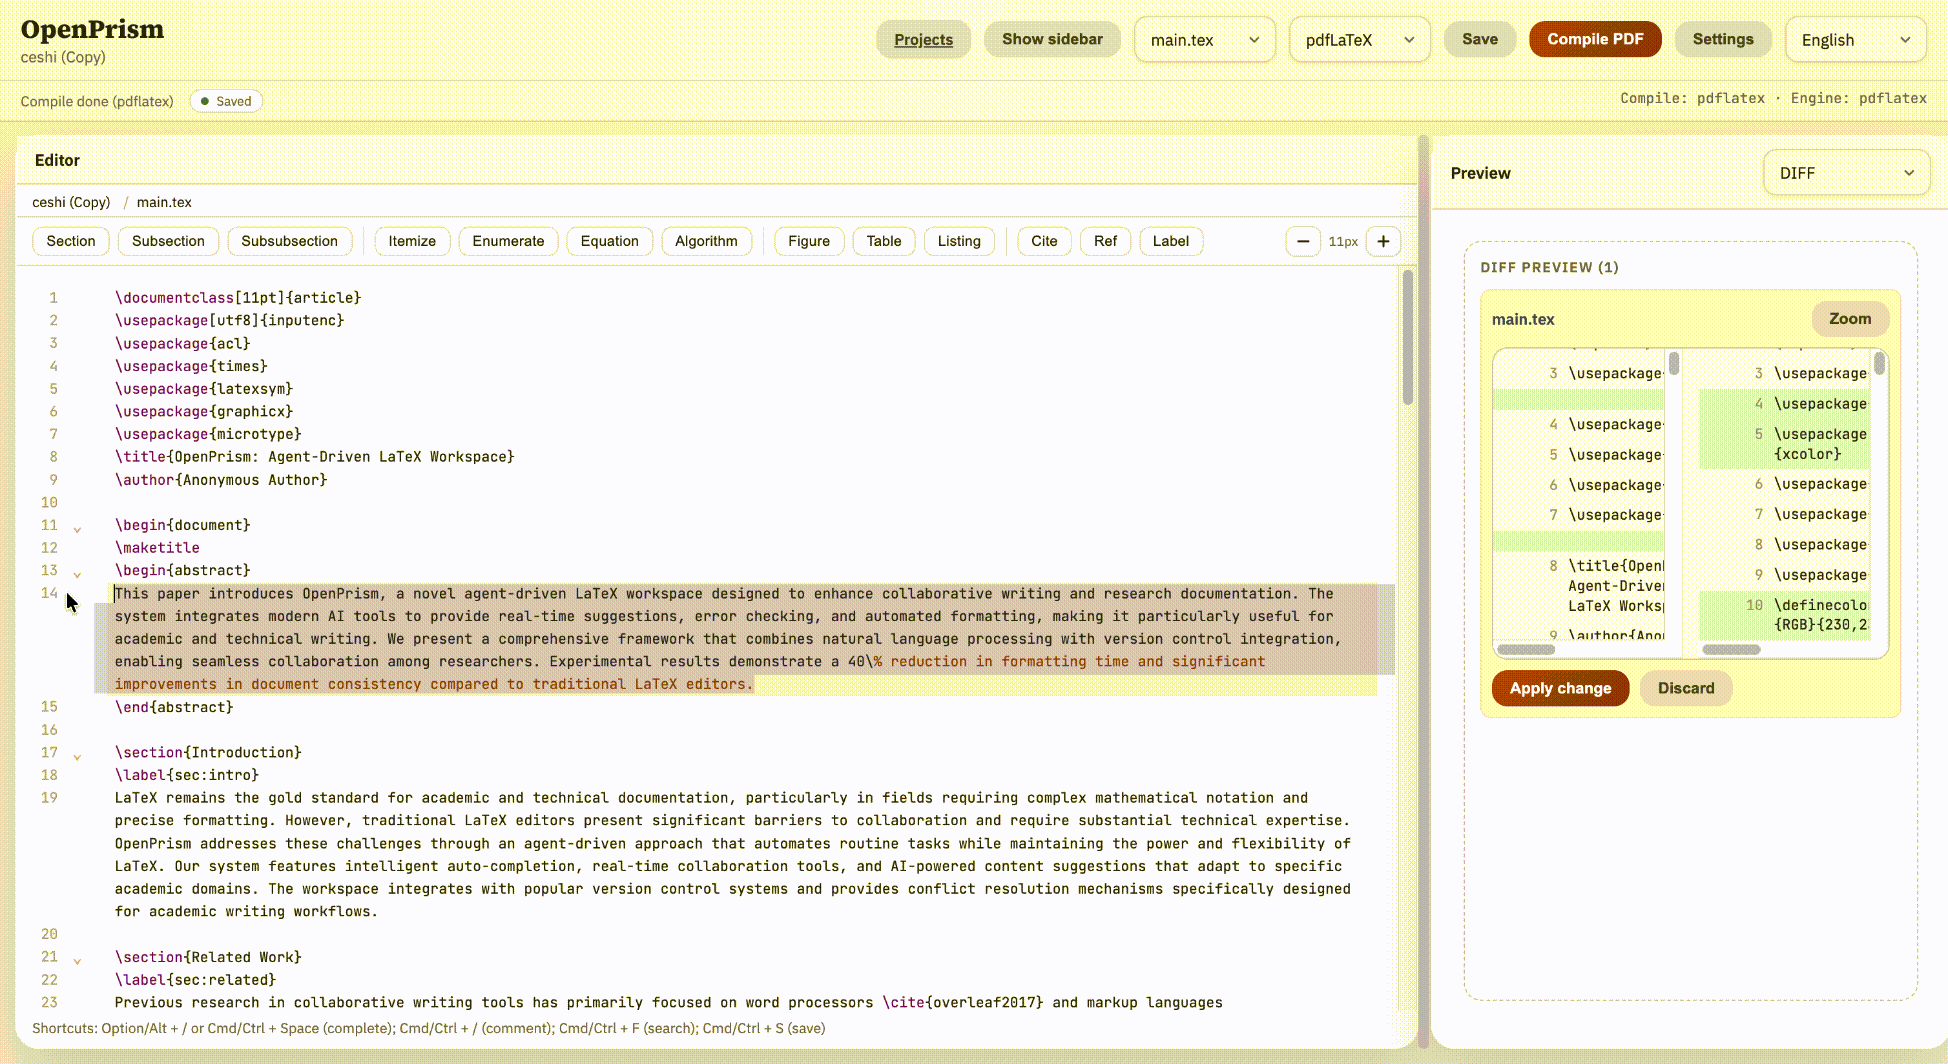Click the Show sidebar button

coord(1052,39)
